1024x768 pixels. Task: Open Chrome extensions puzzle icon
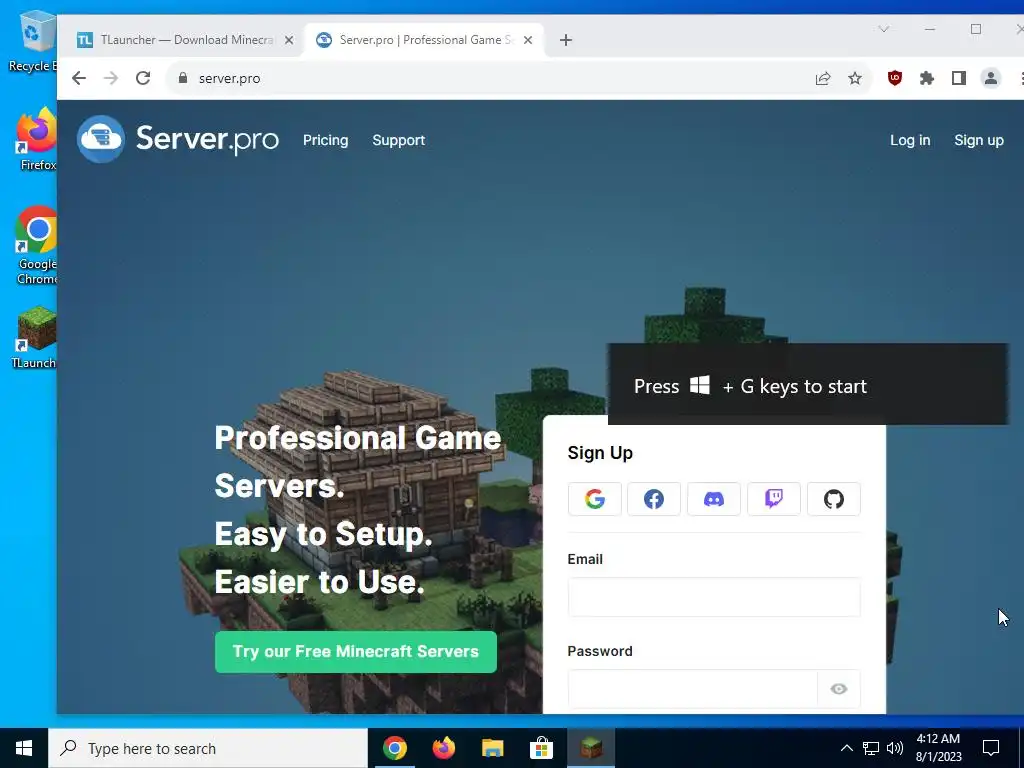927,78
